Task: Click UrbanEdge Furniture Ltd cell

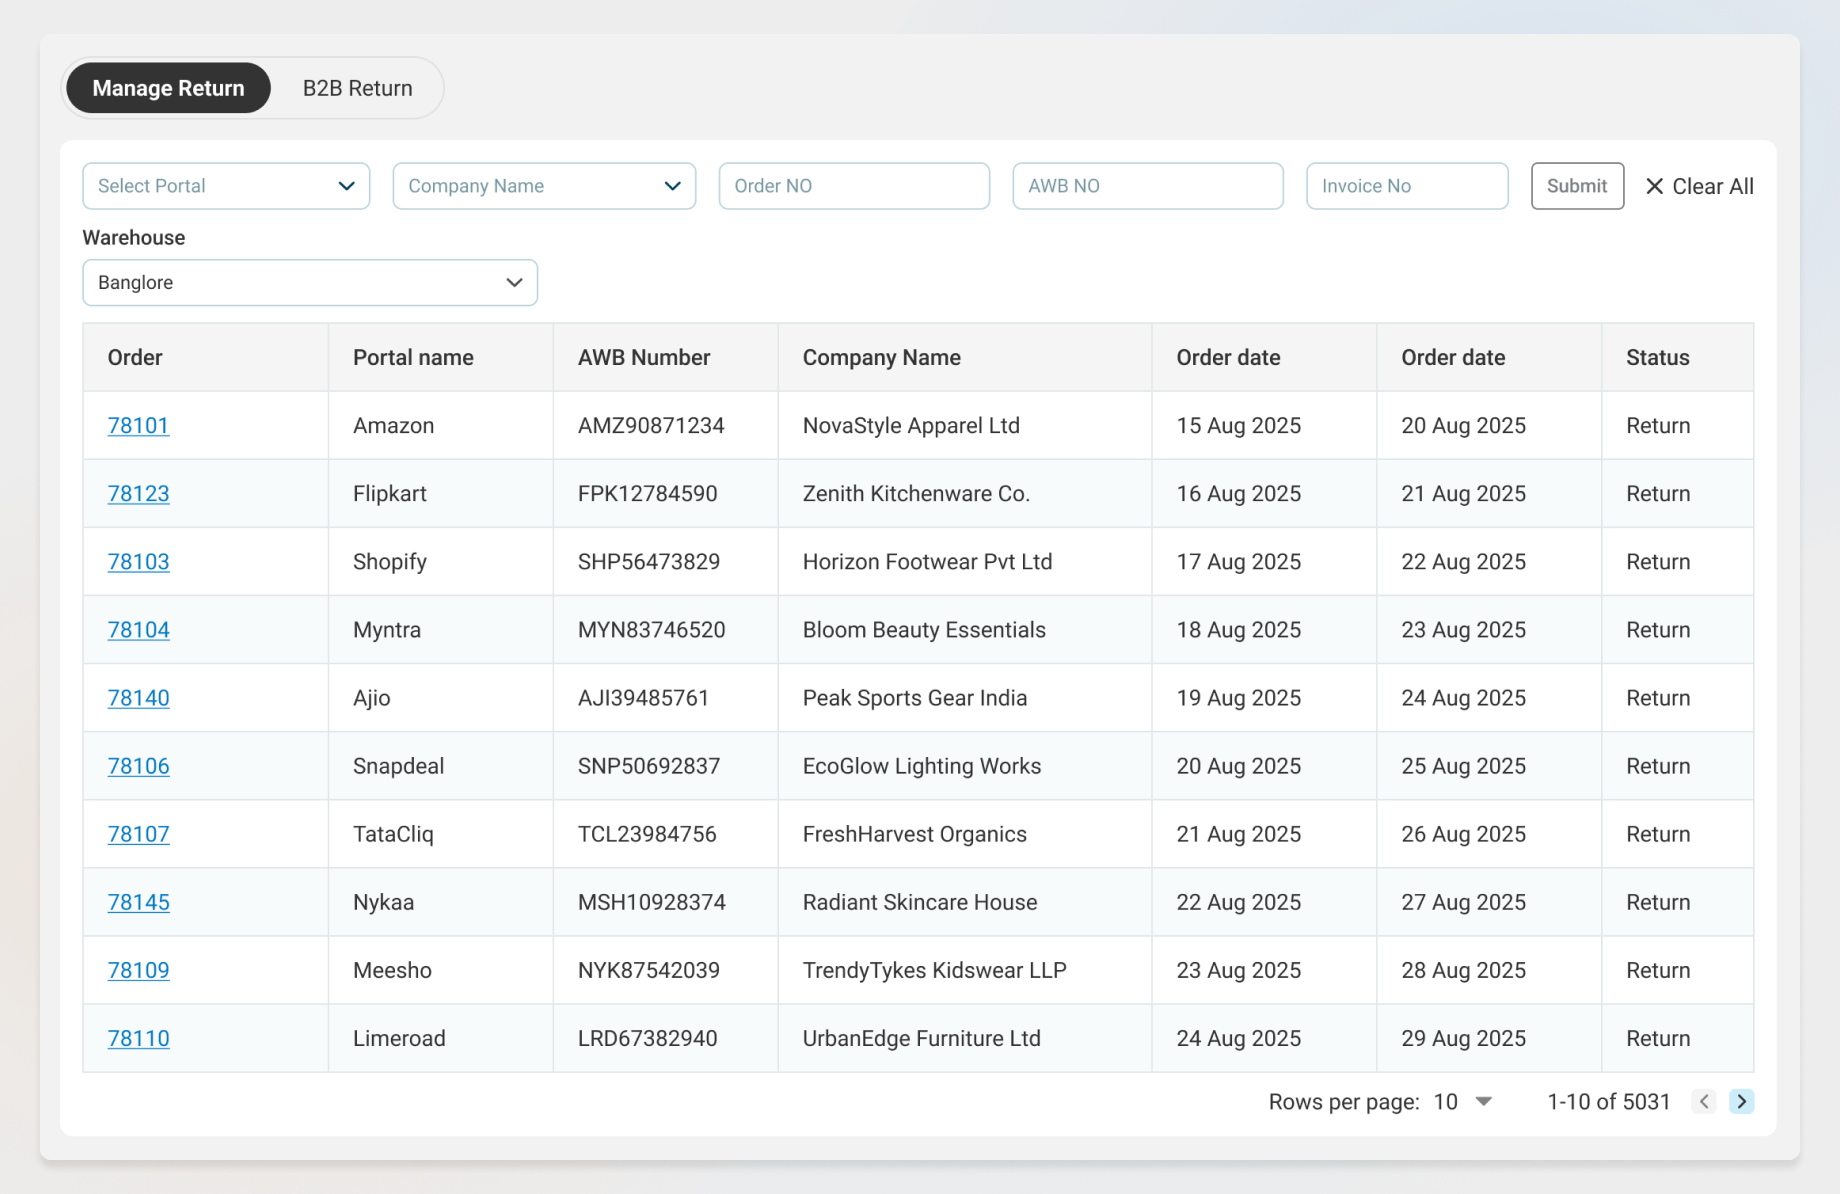Action: click(x=965, y=1038)
